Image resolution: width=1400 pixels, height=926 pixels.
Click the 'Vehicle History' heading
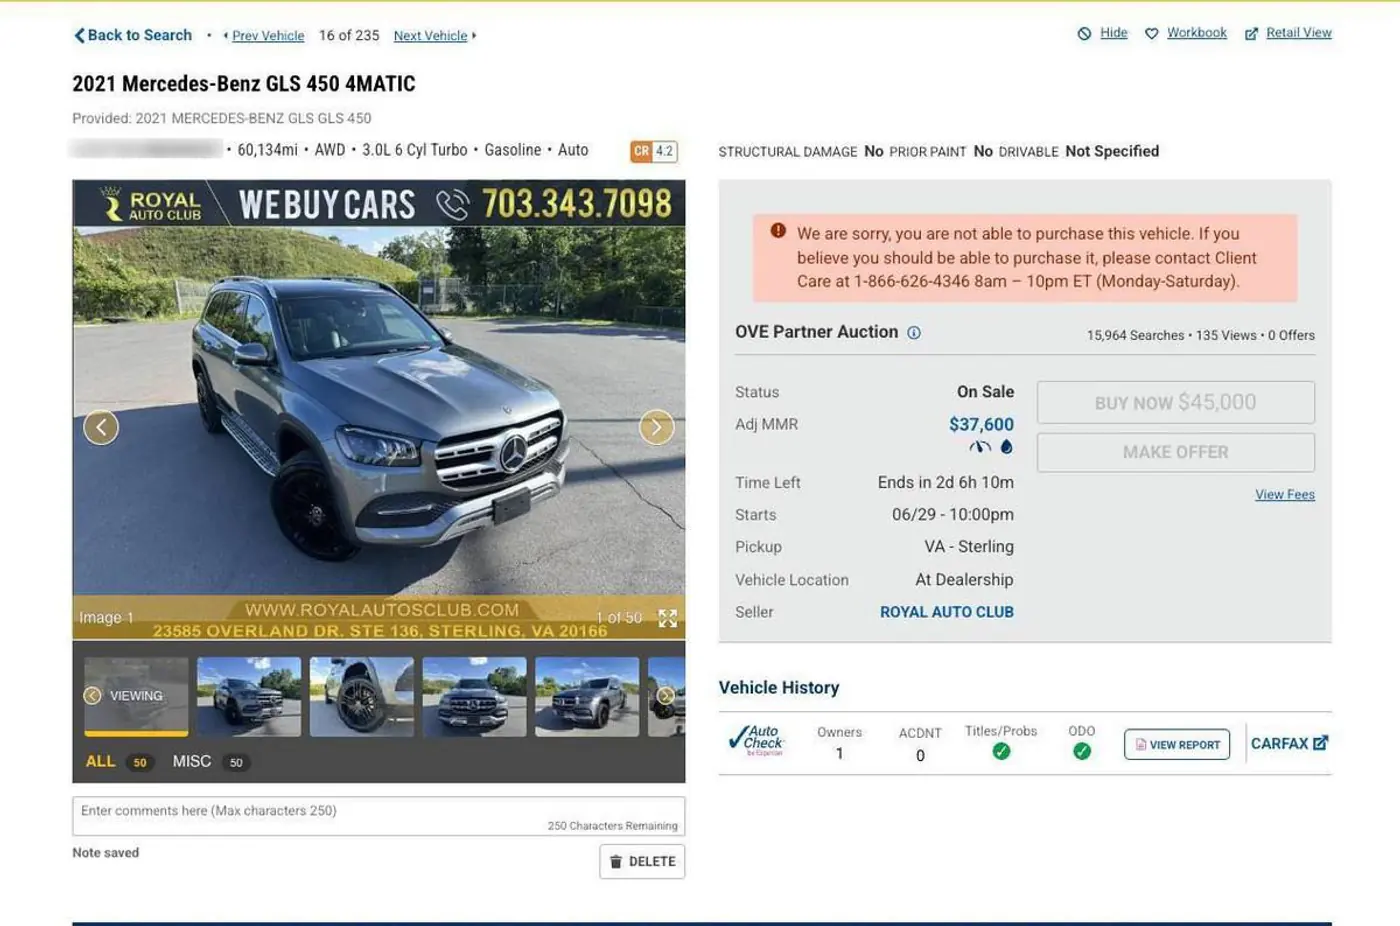(x=779, y=688)
